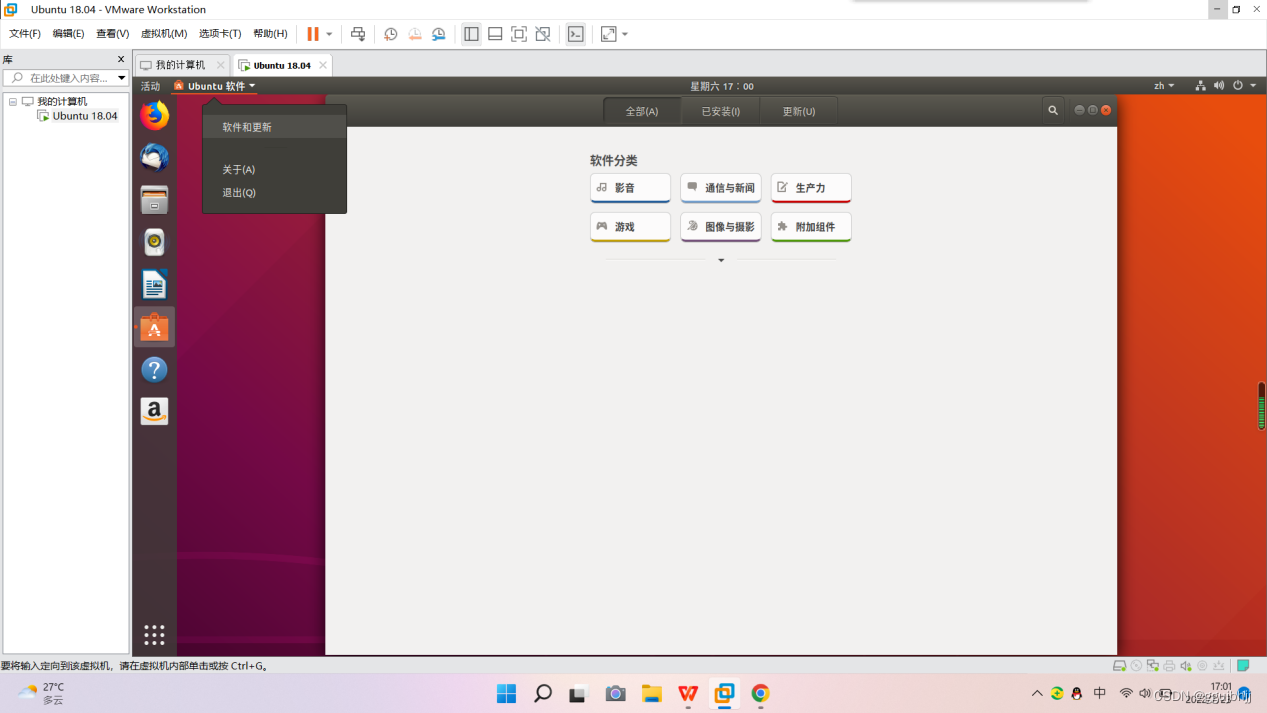
Task: Click the search icon in Ubuntu Software
Action: click(x=1052, y=111)
